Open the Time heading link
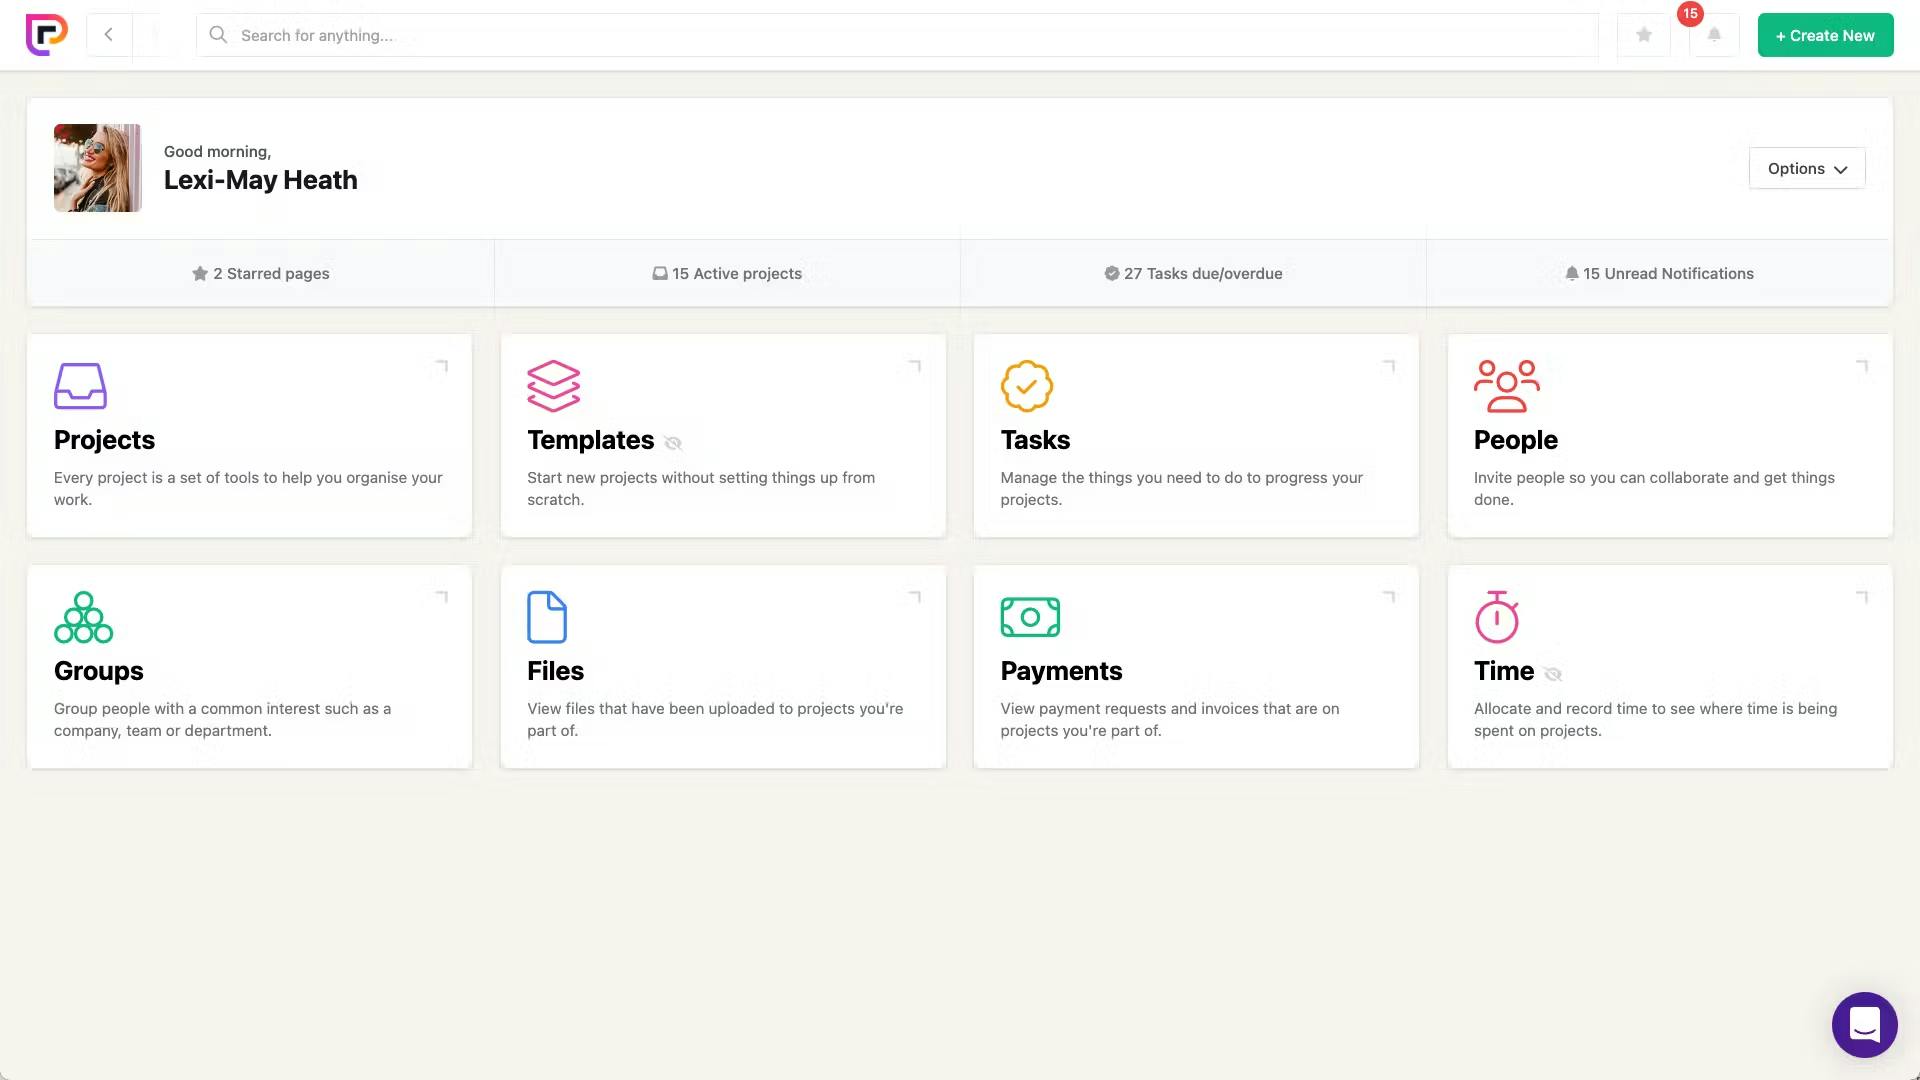This screenshot has height=1080, width=1920. (x=1503, y=671)
